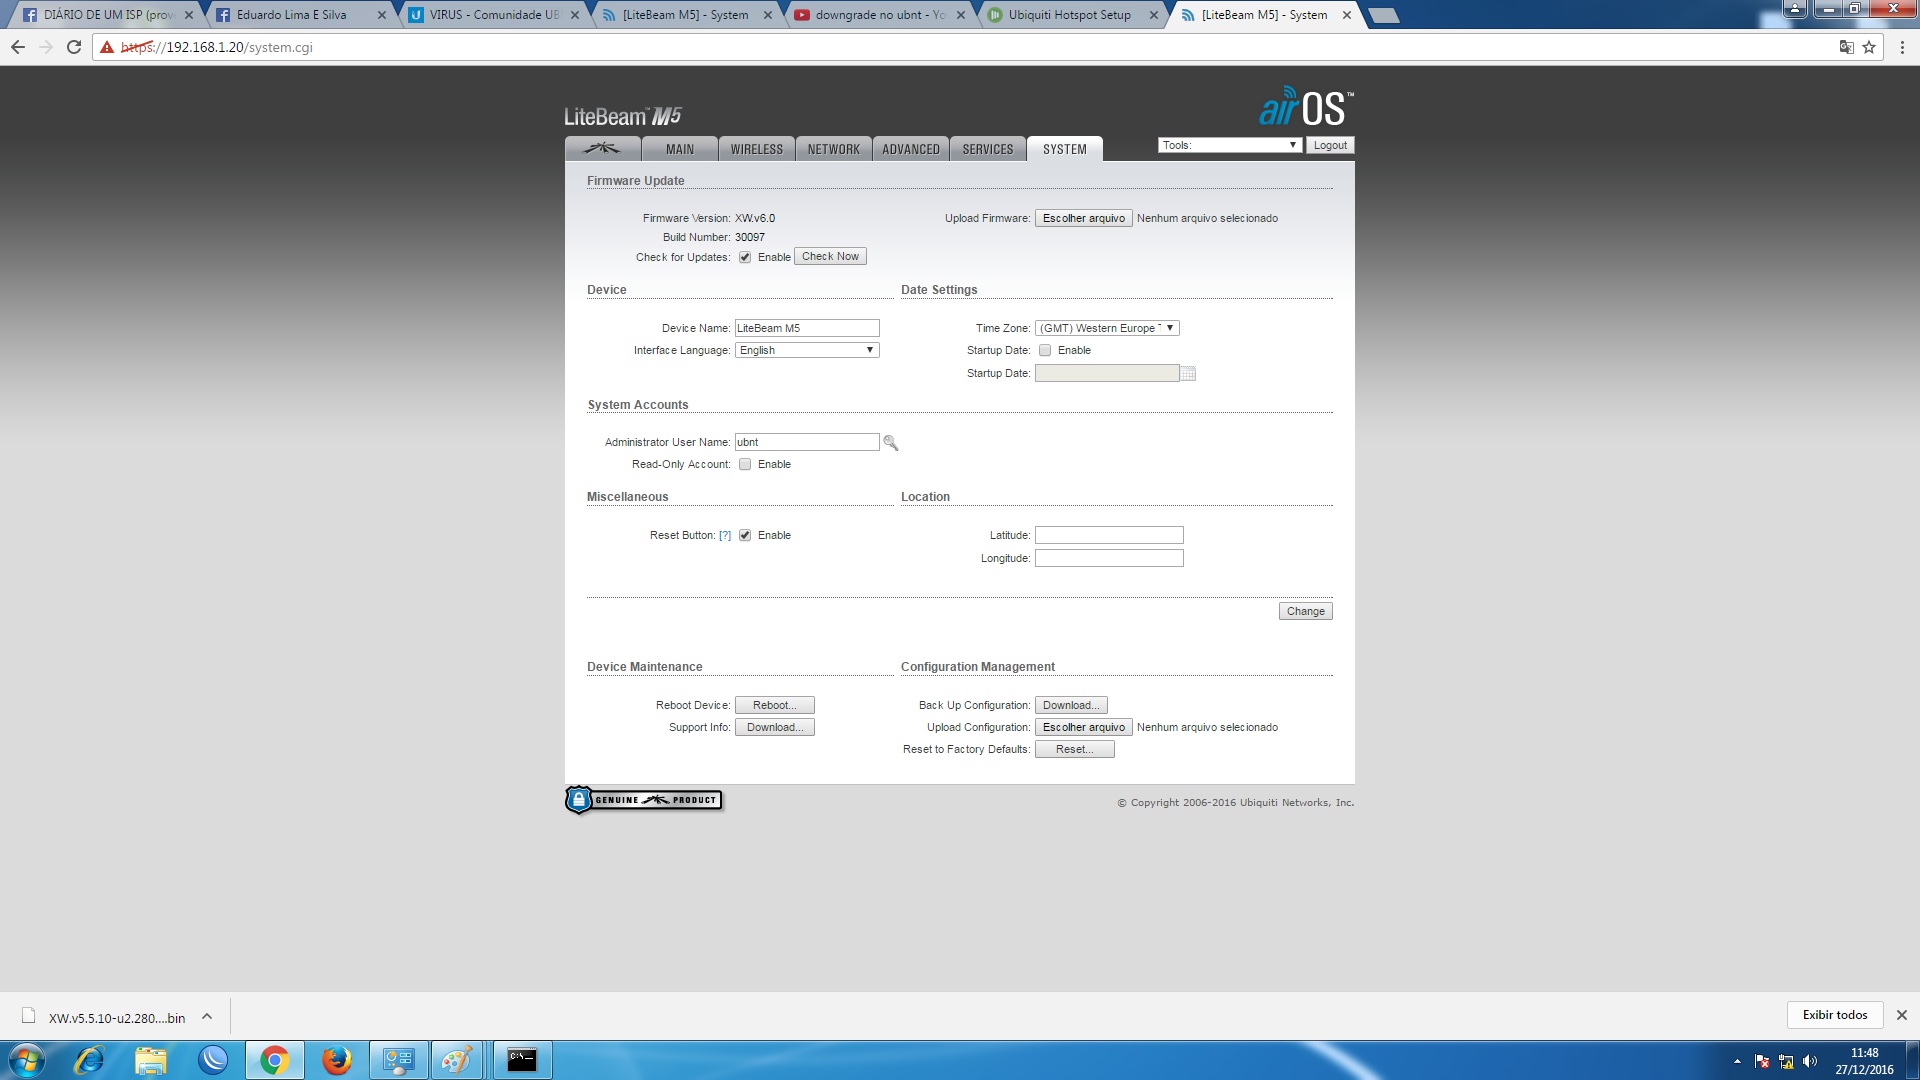Click the magnifier icon beside Administrator User Name
1920x1080 pixels.
890,443
